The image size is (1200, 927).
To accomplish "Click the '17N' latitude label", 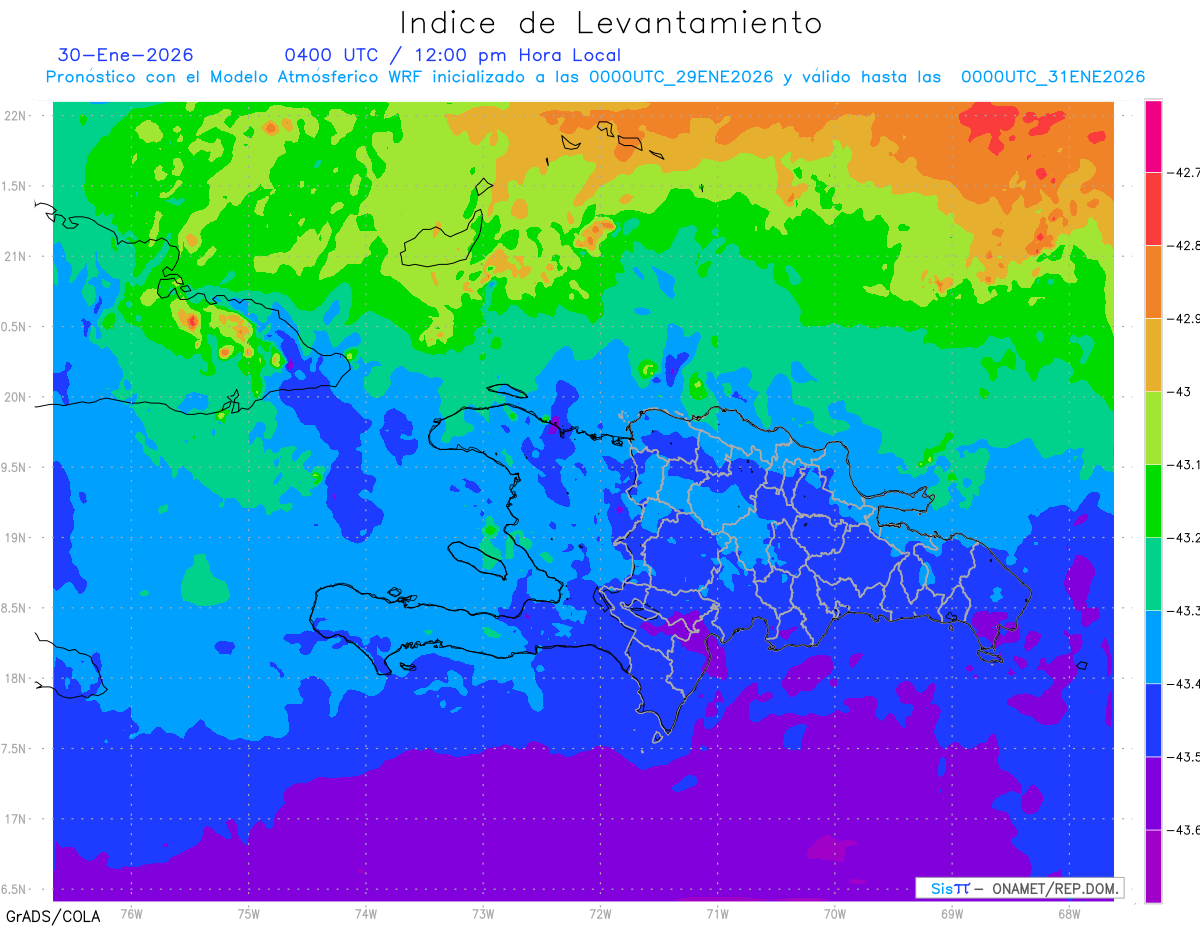I will tap(16, 819).
